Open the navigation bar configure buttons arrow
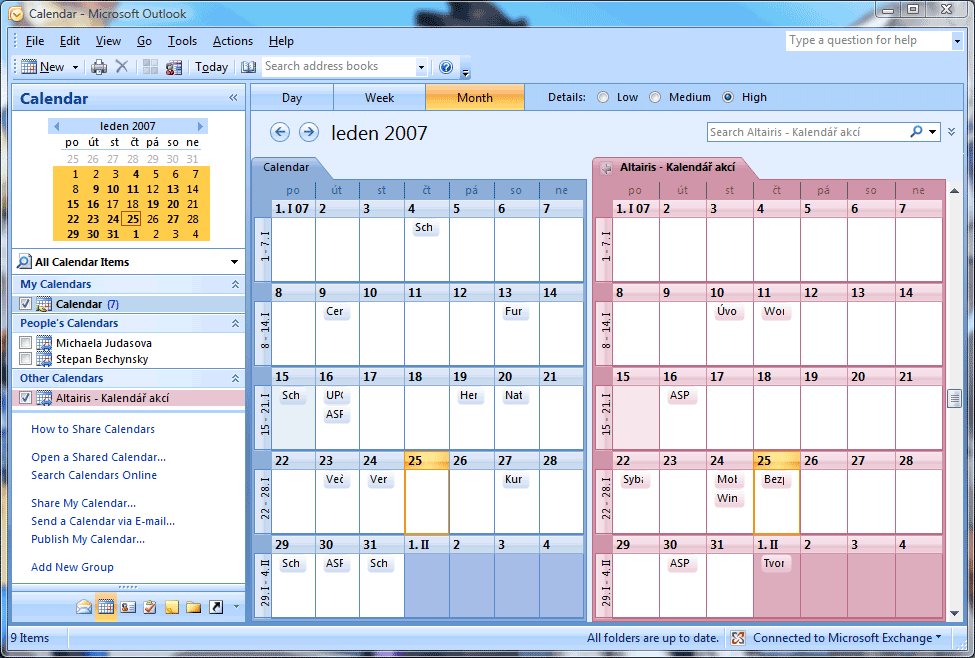The width and height of the screenshot is (975, 658). [236, 606]
